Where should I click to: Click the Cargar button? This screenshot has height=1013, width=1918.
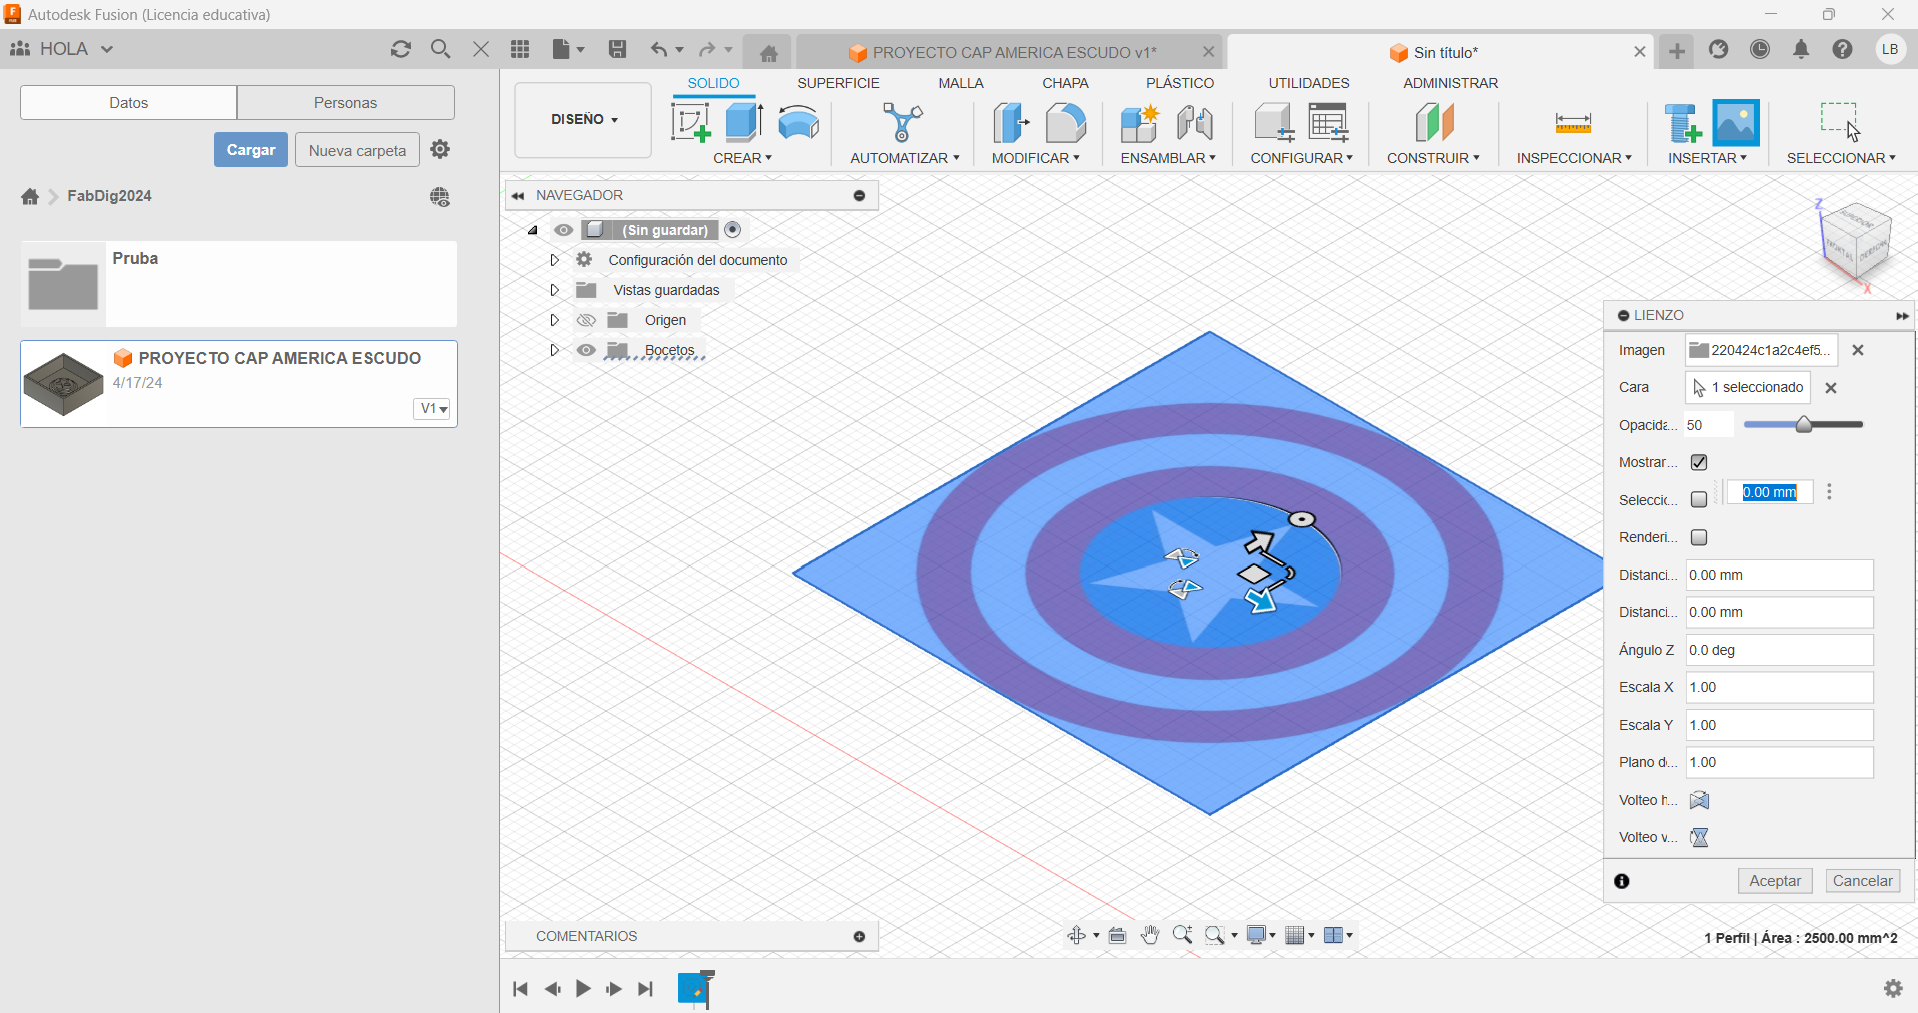[x=251, y=150]
